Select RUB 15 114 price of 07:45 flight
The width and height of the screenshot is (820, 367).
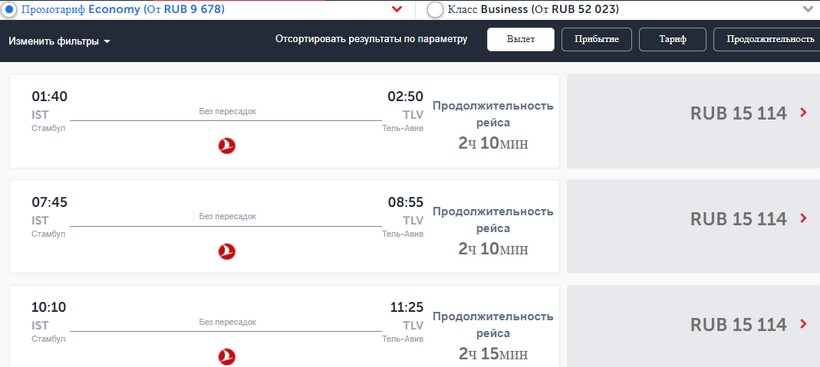[x=738, y=219]
